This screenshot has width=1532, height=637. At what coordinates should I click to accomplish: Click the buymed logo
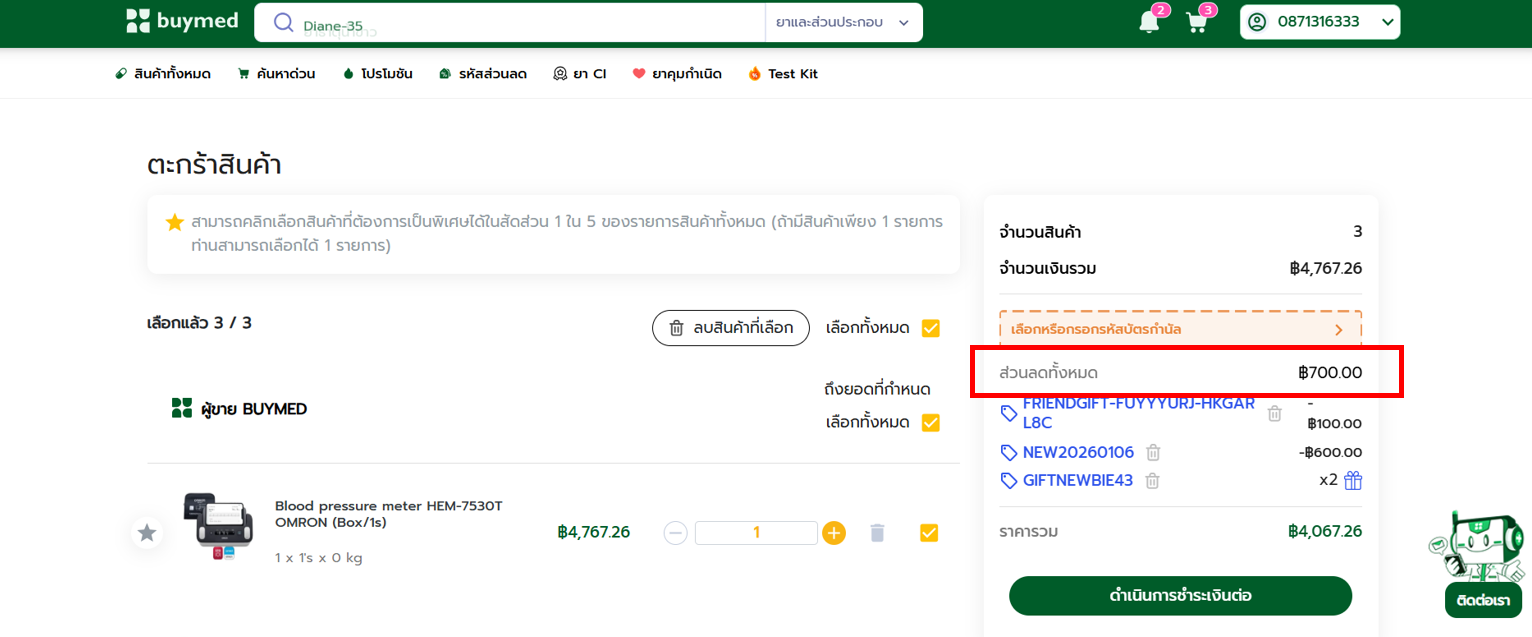click(x=182, y=21)
